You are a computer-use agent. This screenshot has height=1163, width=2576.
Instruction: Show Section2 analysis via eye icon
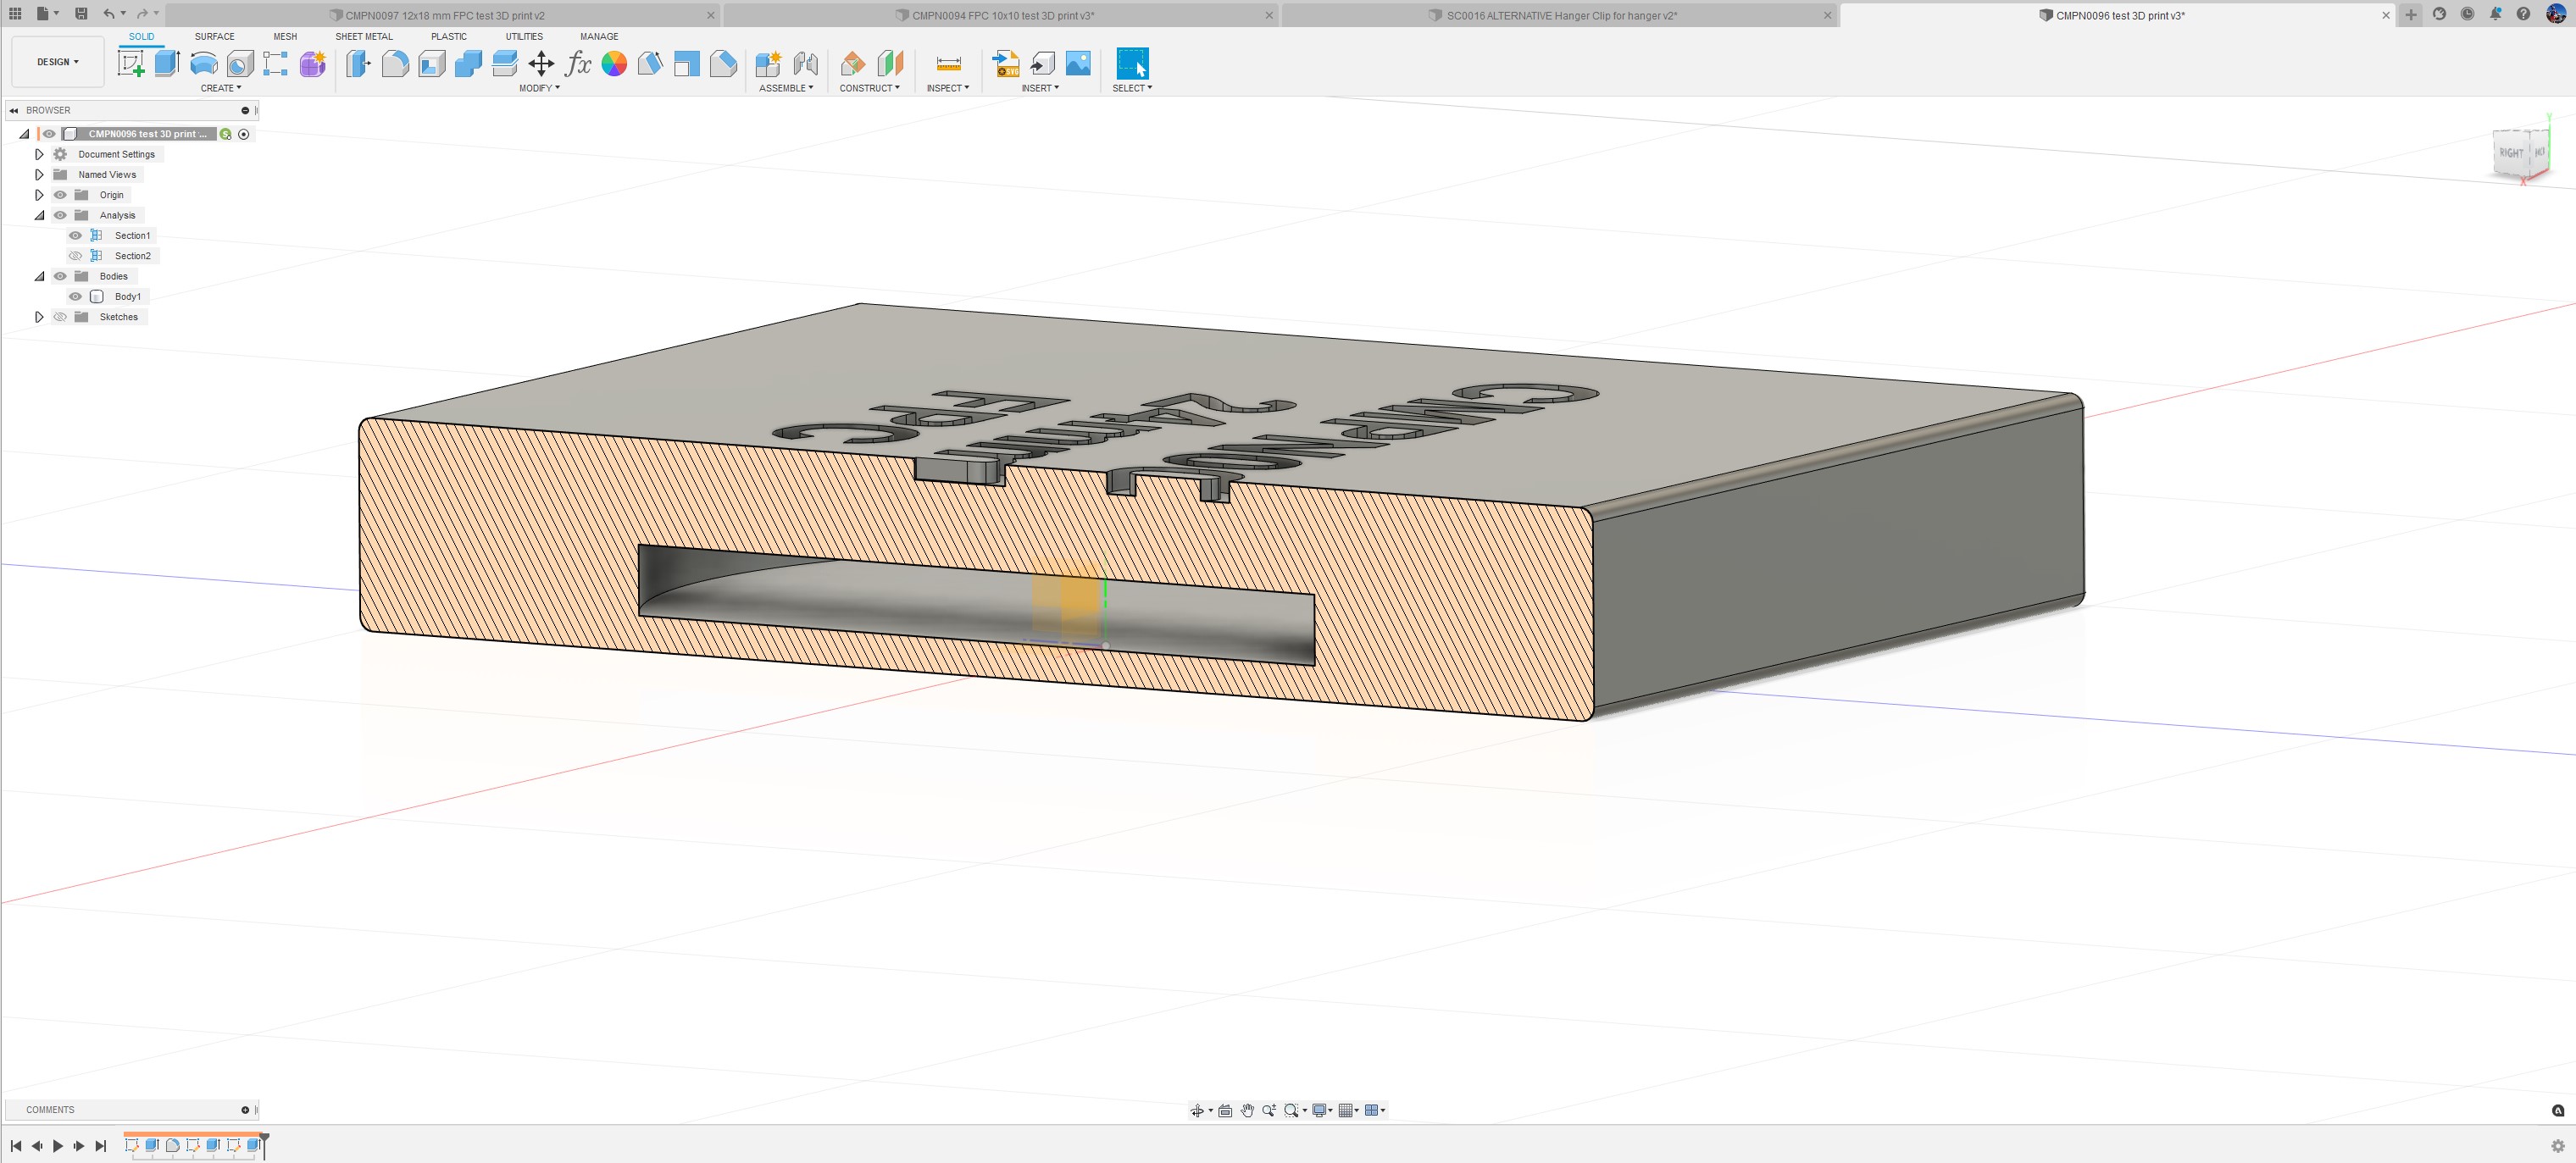[x=75, y=256]
